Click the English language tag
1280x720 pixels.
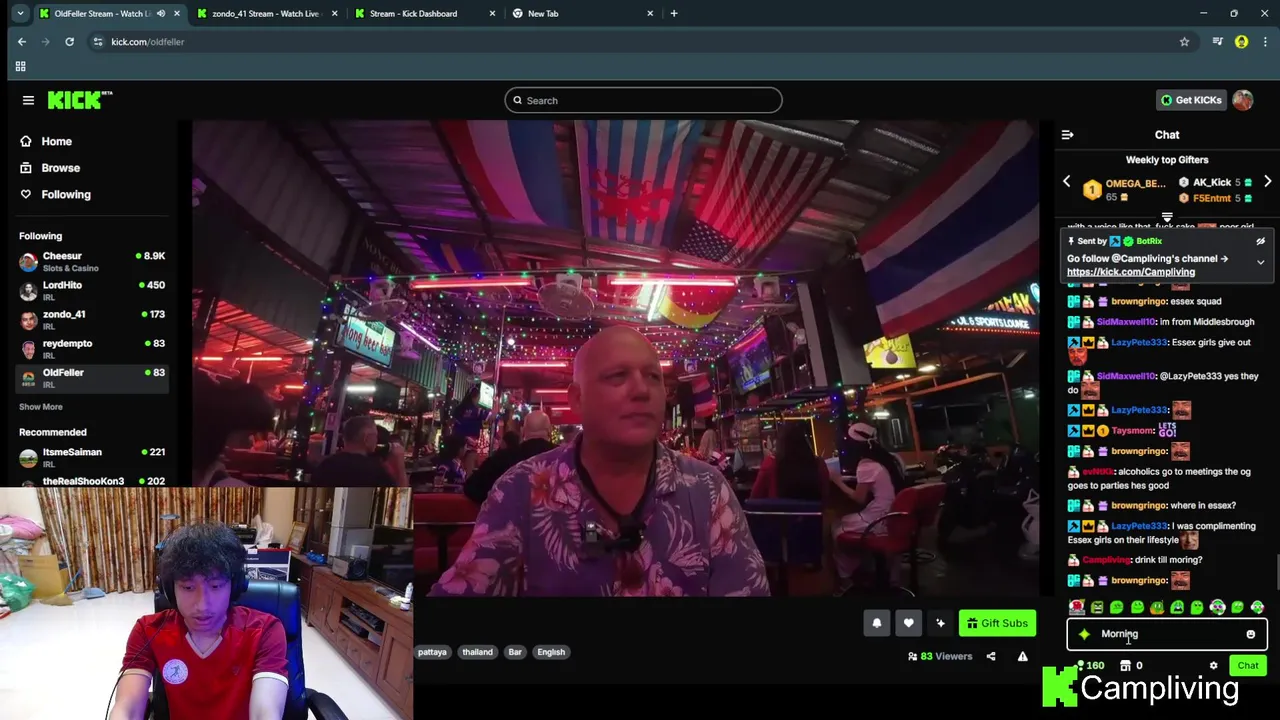tap(551, 652)
